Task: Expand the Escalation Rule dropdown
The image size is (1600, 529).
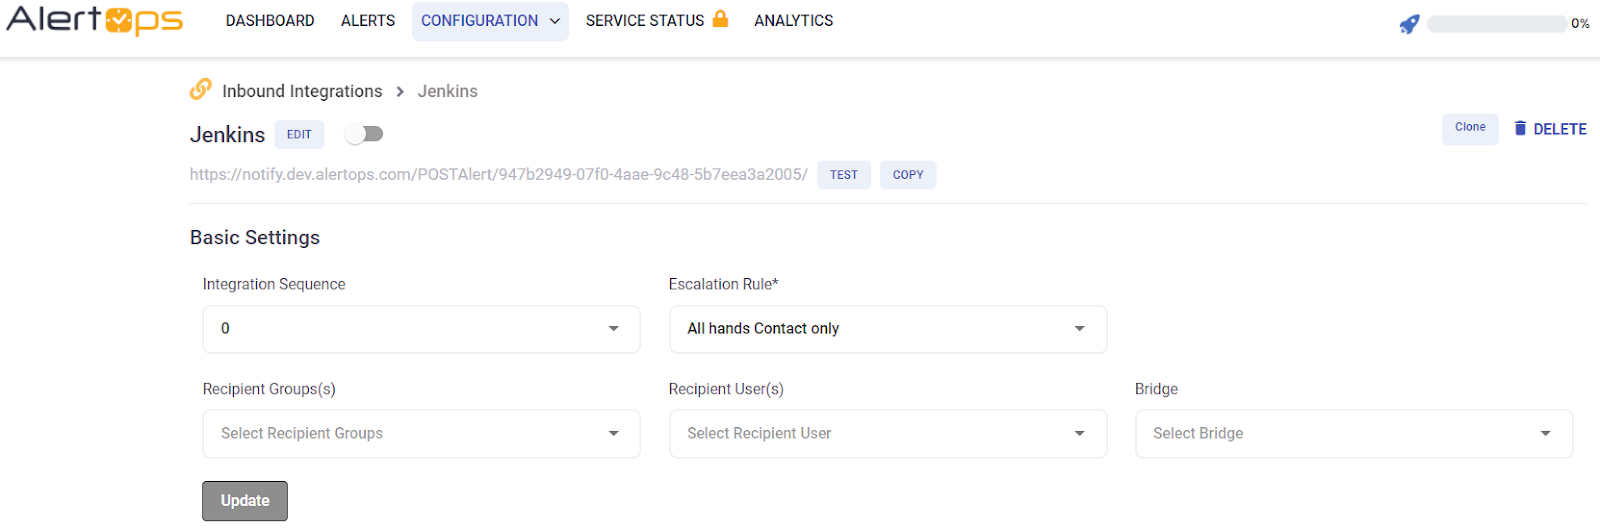Action: pyautogui.click(x=887, y=329)
